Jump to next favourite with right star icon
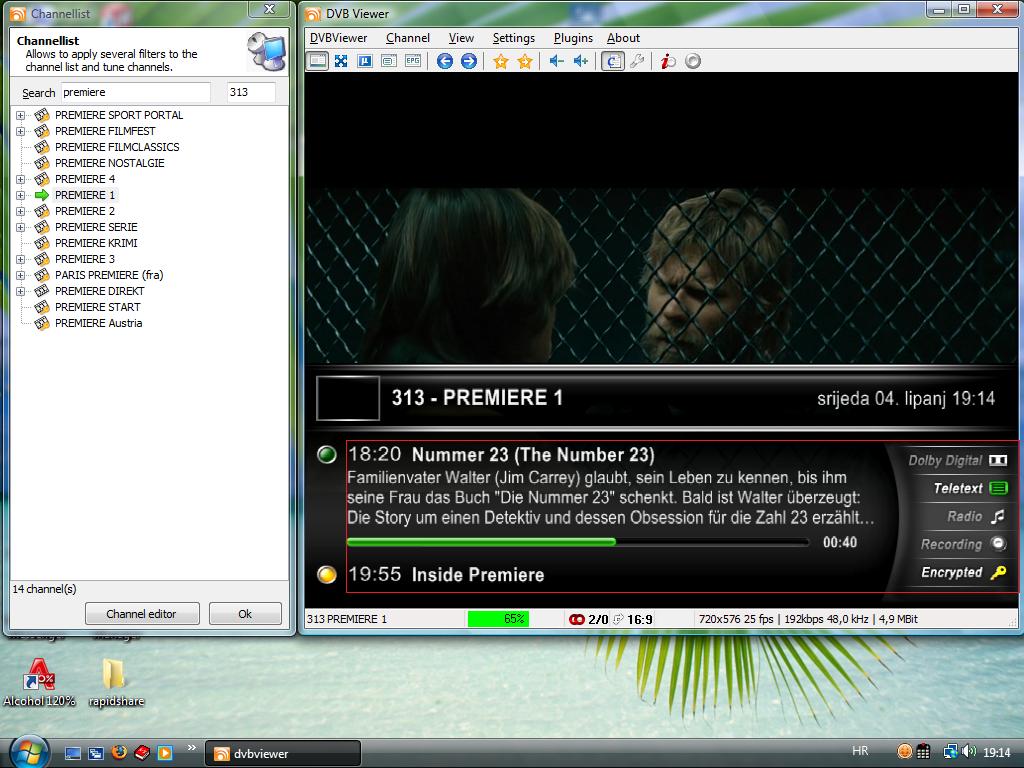The height and width of the screenshot is (768, 1024). 525,61
